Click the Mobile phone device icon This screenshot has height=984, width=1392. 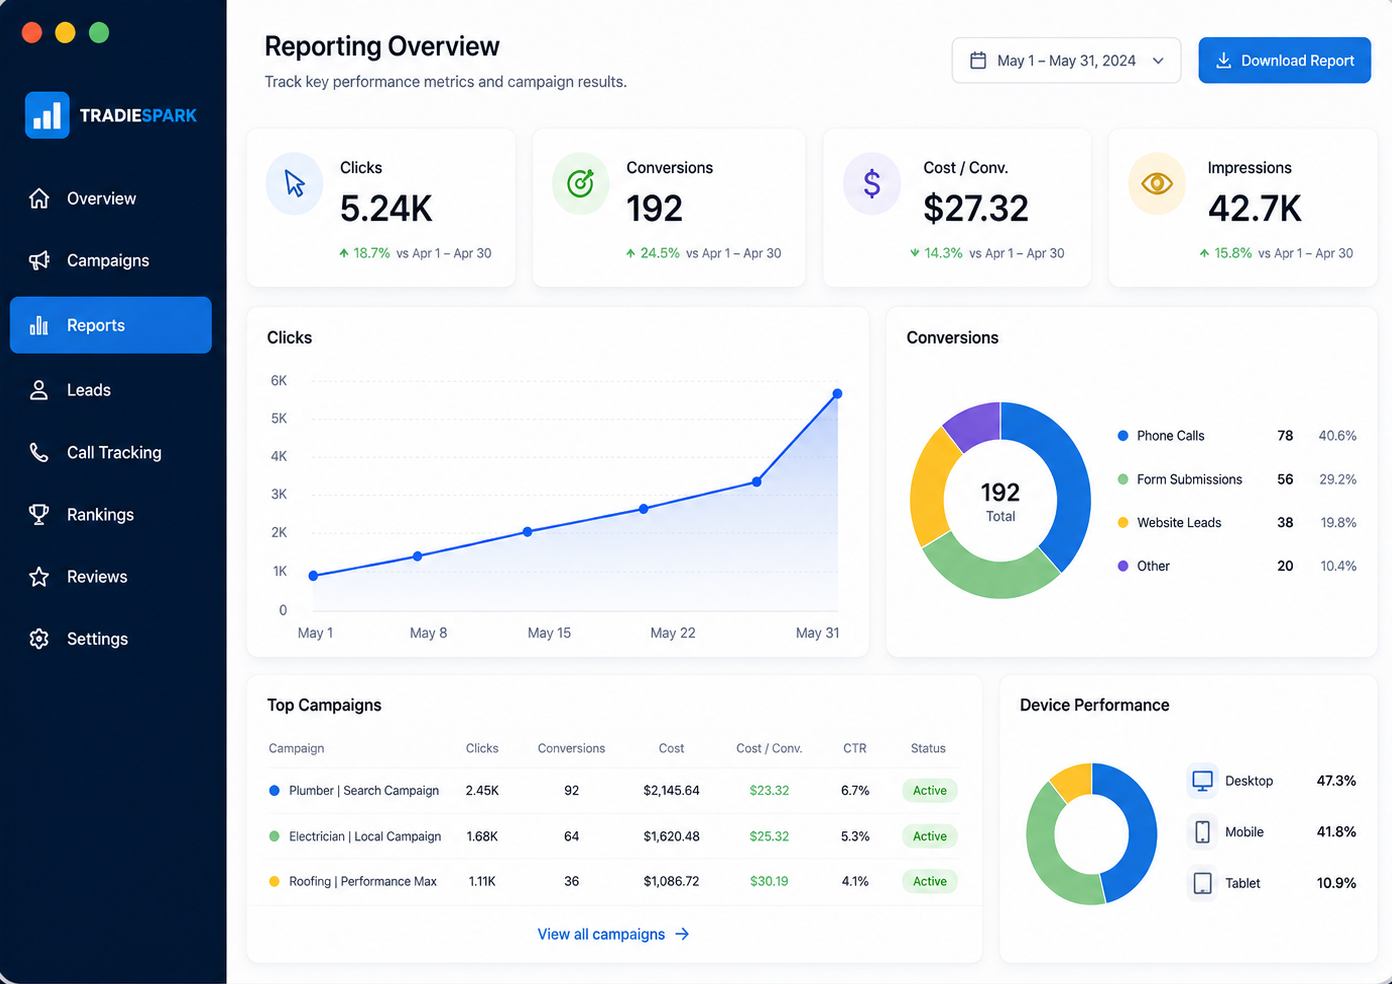[1202, 832]
